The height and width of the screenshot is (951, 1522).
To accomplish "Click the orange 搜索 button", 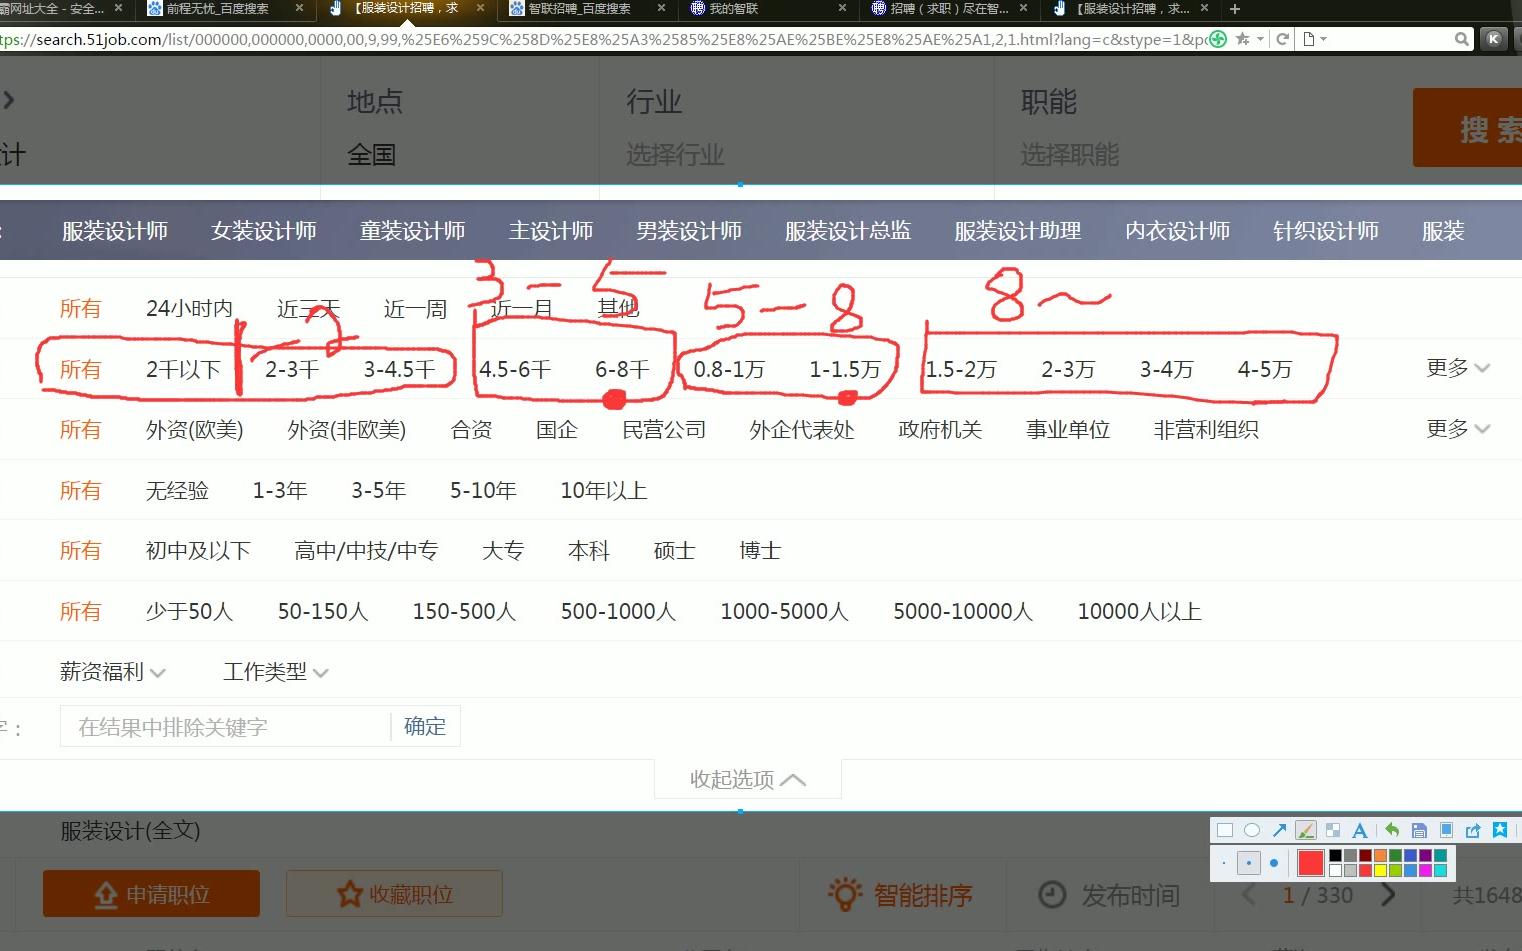I will tap(1467, 127).
